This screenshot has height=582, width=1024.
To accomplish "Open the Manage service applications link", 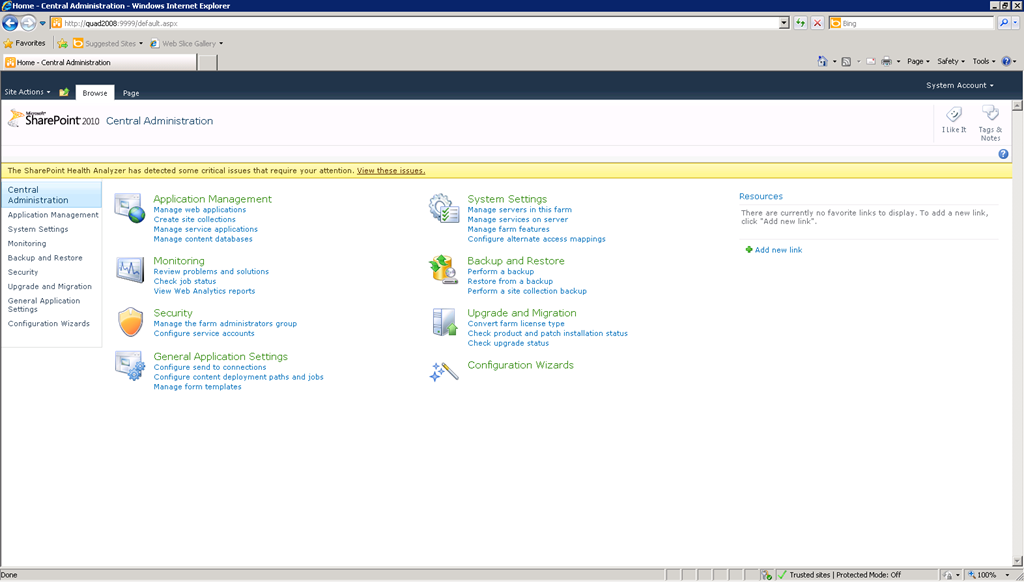I will (x=206, y=229).
